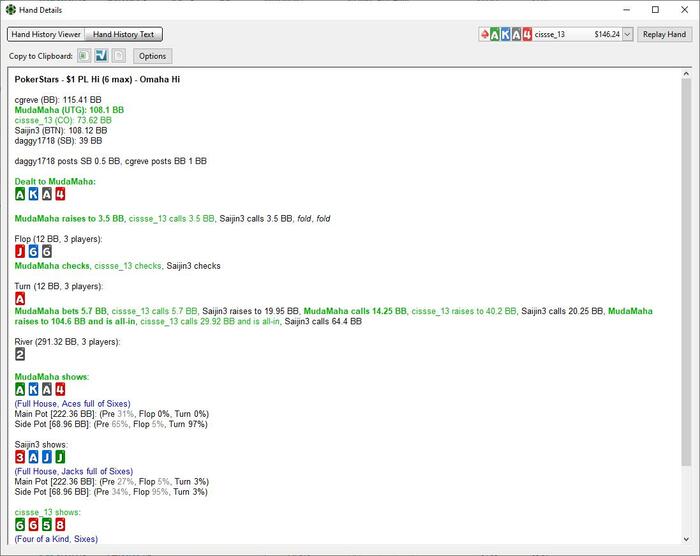
Task: Click the Replay Hand button
Action: (664, 34)
